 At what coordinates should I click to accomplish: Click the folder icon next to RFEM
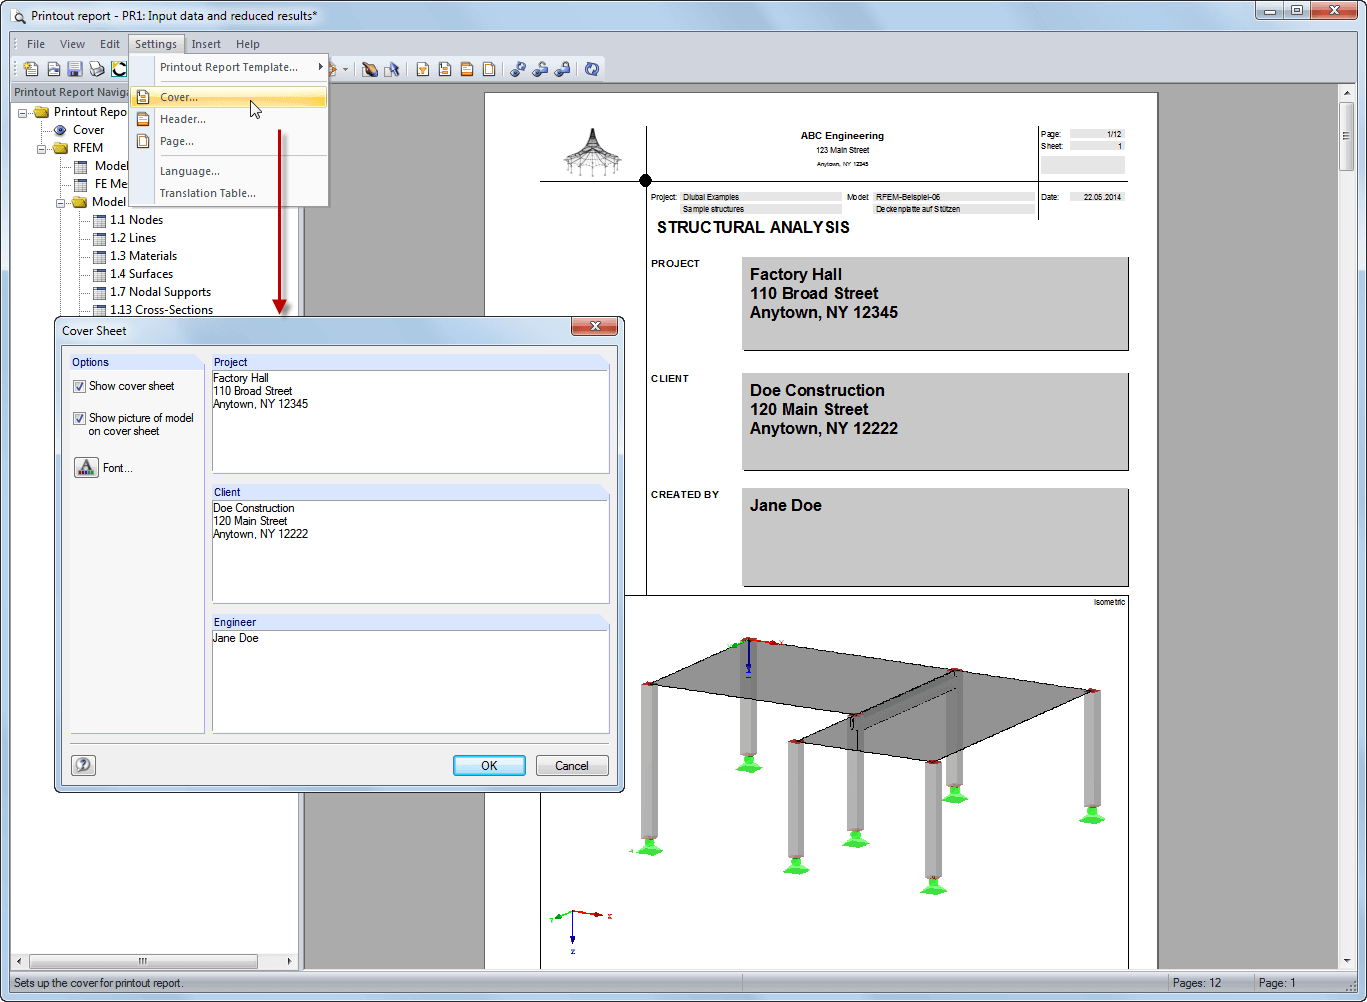[x=60, y=148]
